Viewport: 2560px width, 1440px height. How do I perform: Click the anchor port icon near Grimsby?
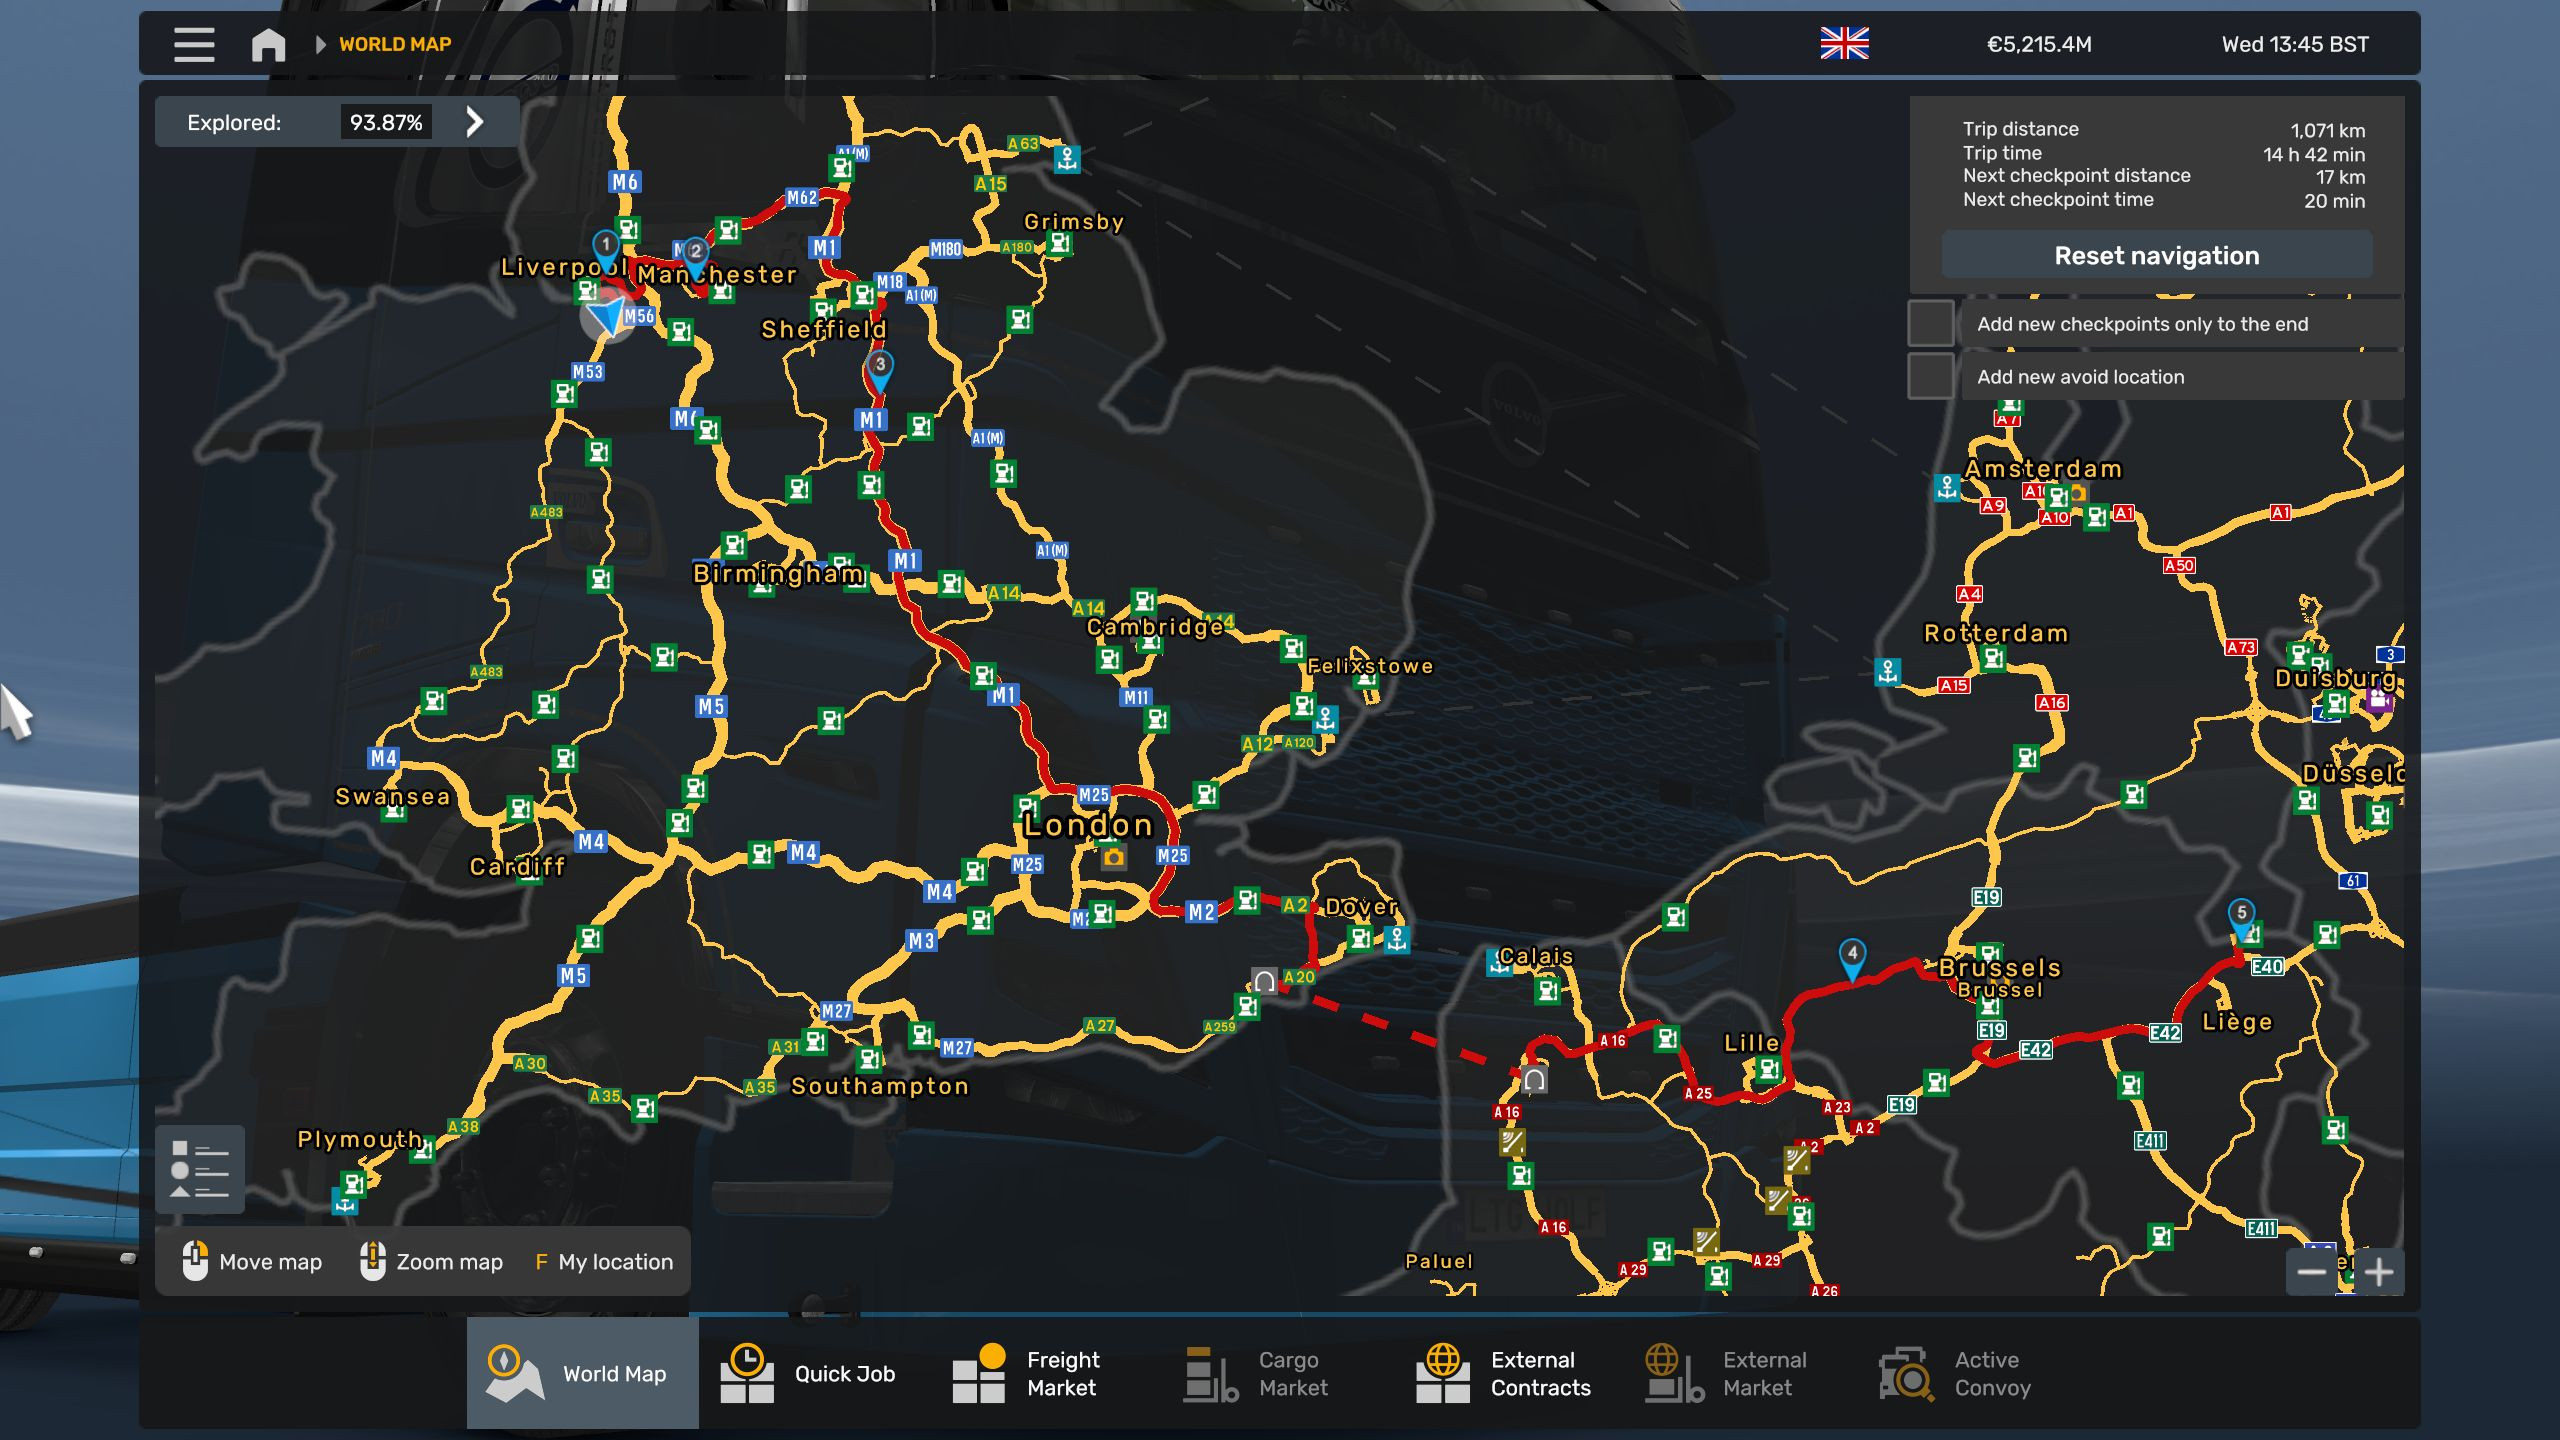pyautogui.click(x=1067, y=158)
